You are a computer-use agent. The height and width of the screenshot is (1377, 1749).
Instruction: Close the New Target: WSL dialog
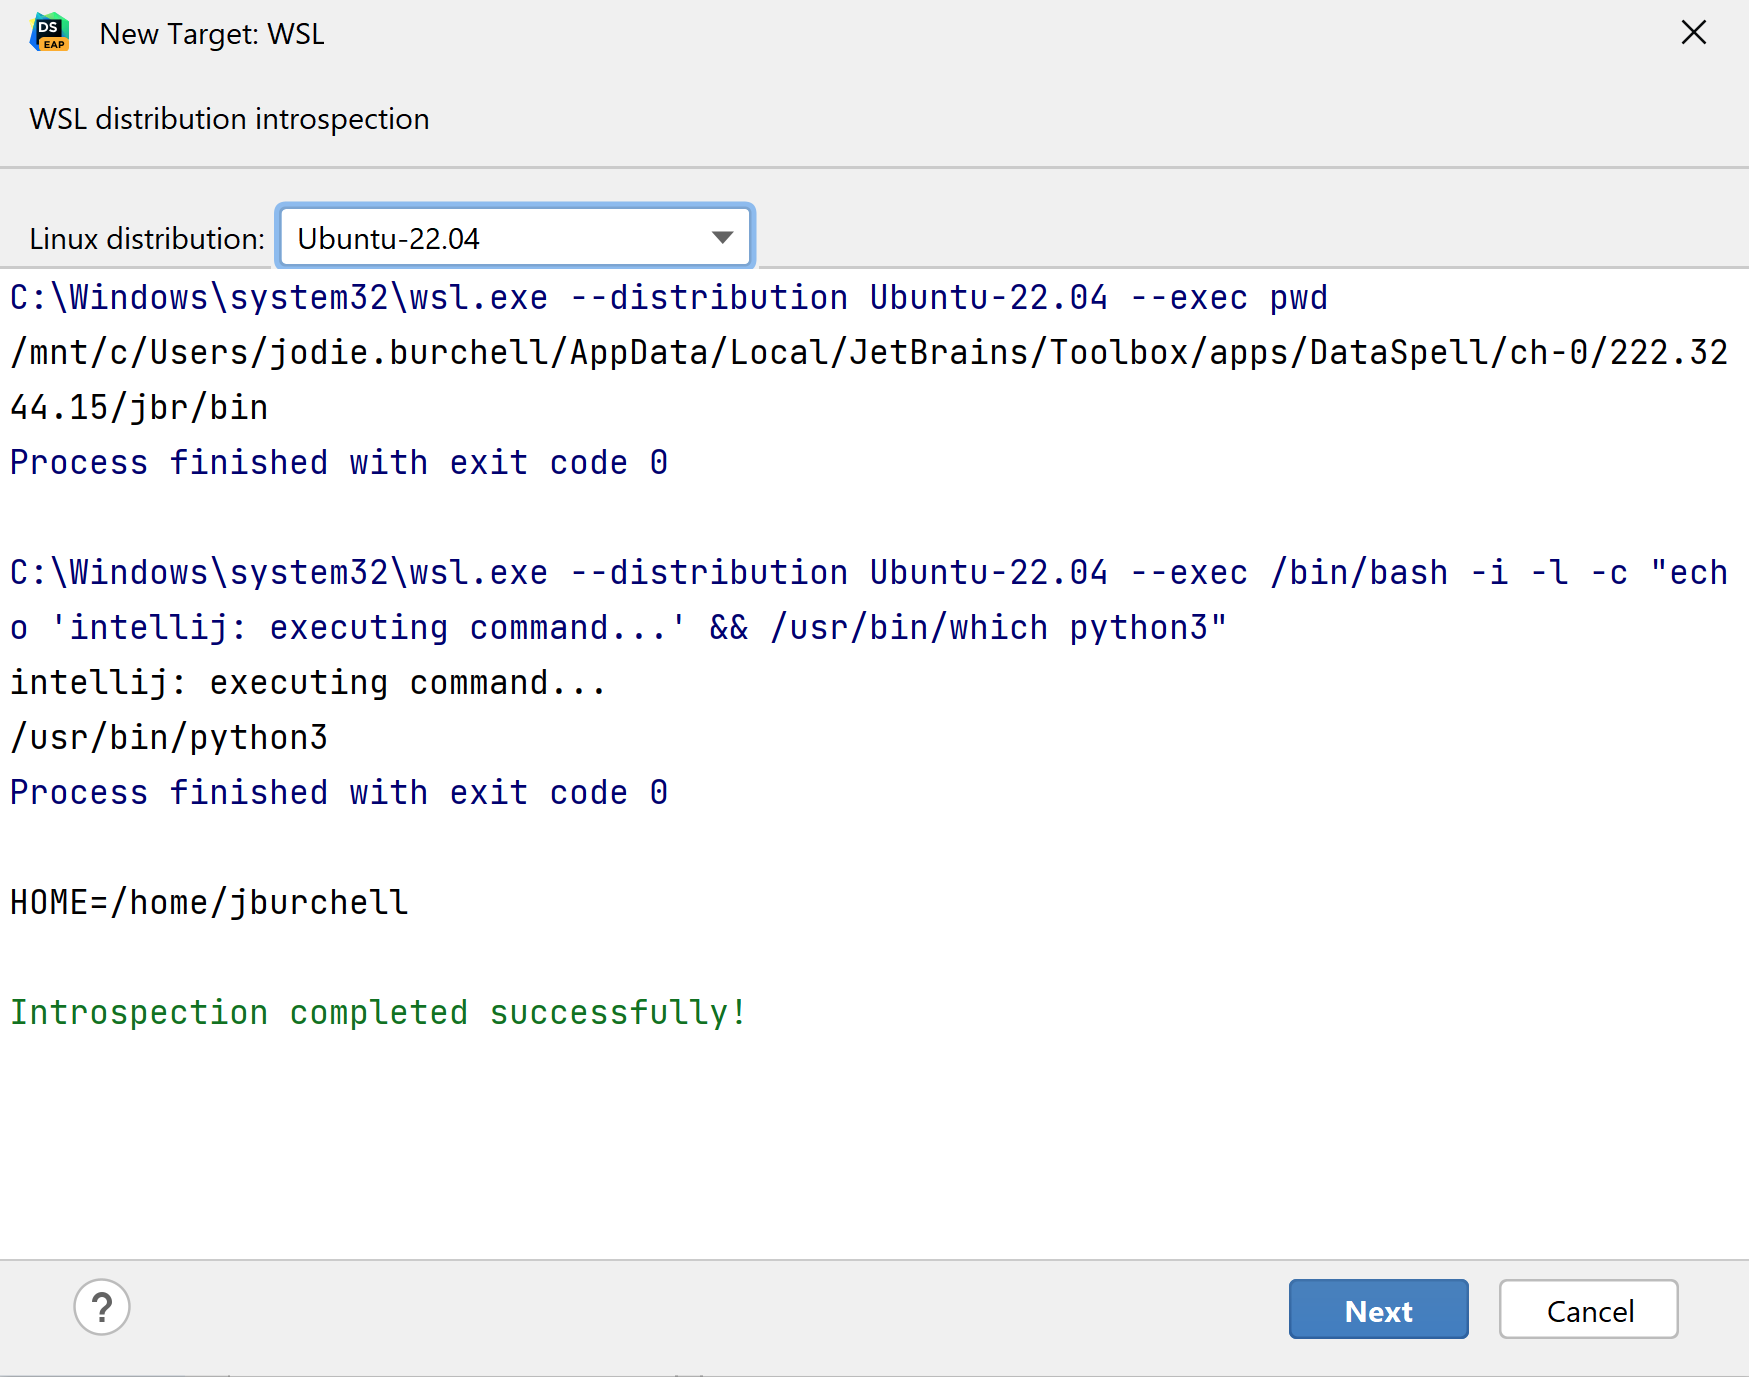pyautogui.click(x=1694, y=32)
